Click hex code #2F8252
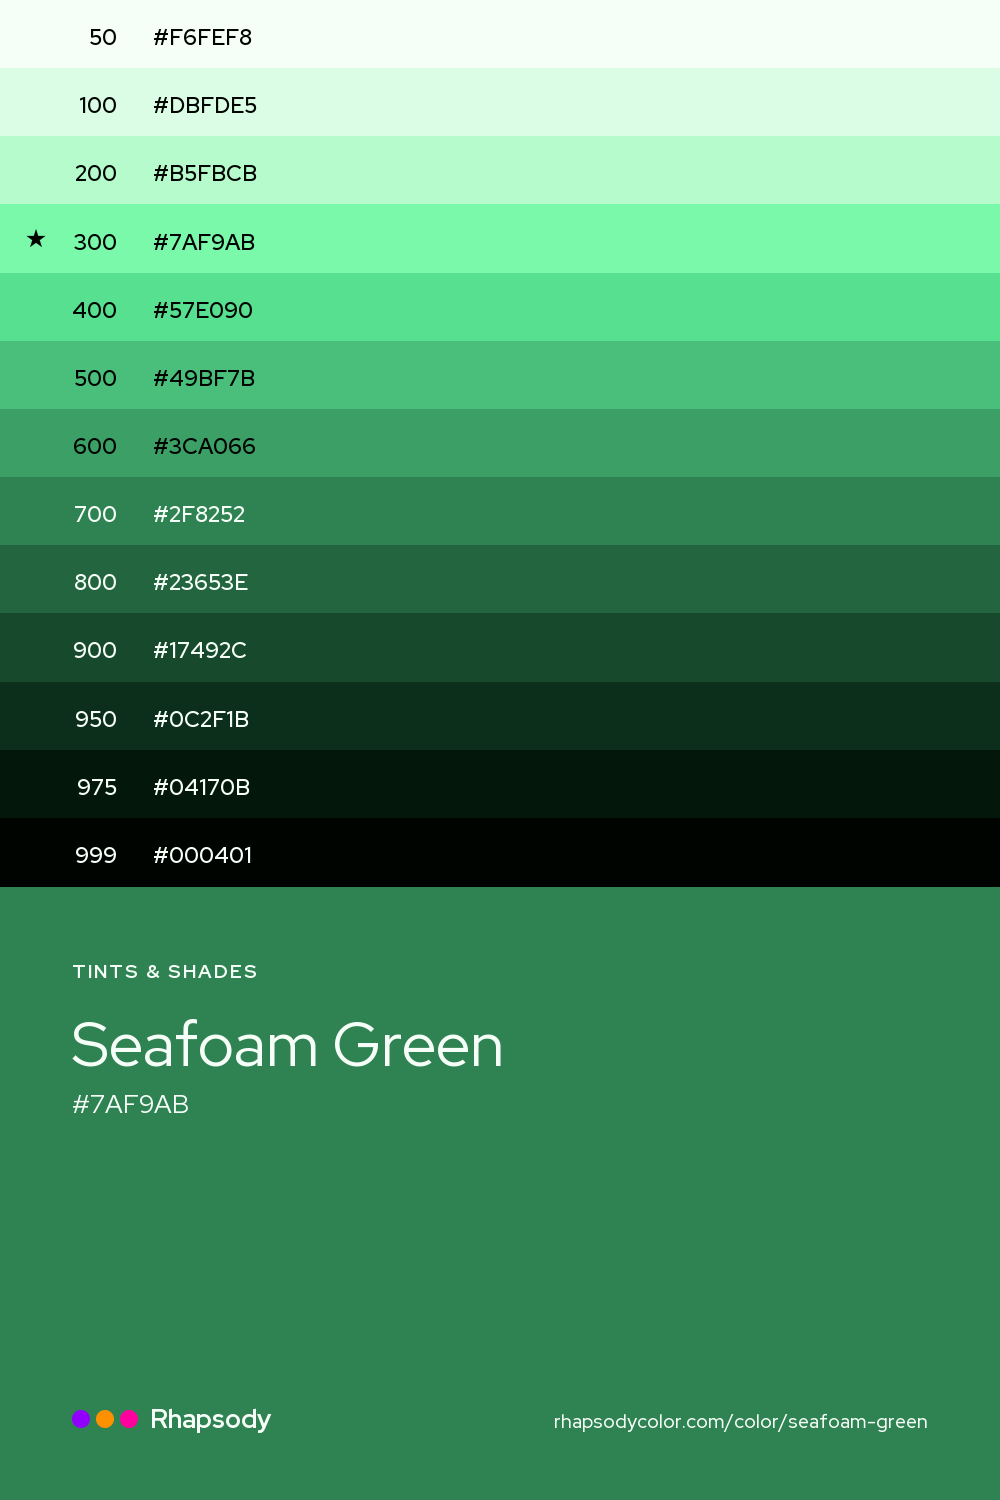The height and width of the screenshot is (1500, 1000). click(x=199, y=514)
